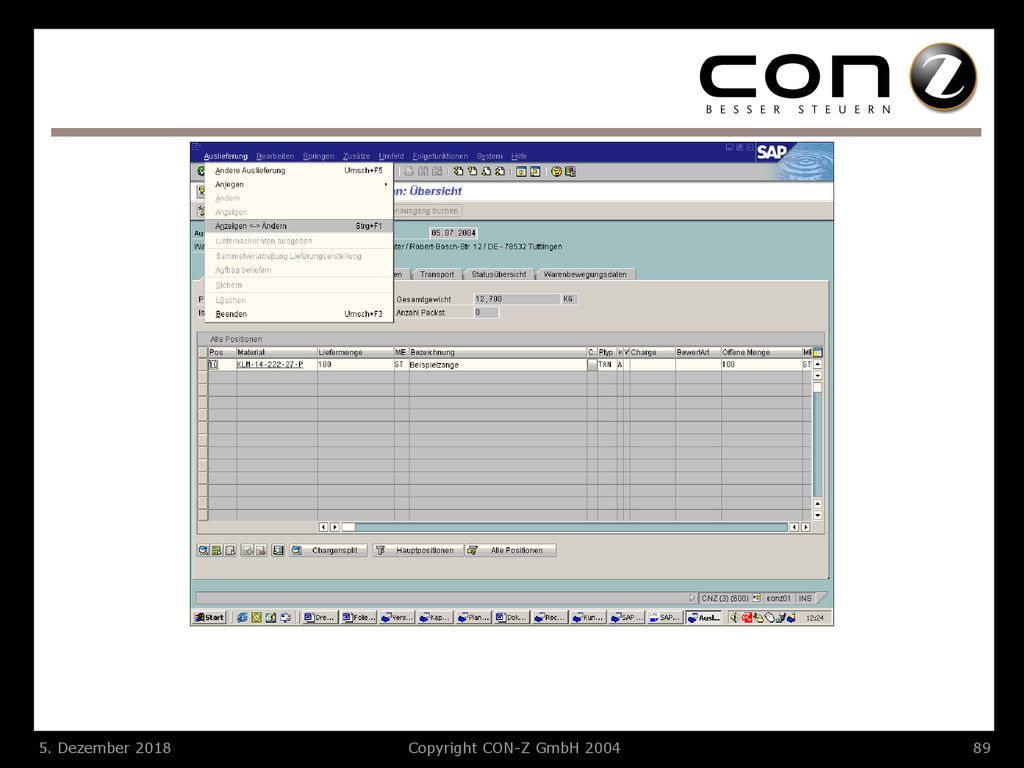Screen dimensions: 1024x768
Task: Click the Select All icon below table
Action: (217, 551)
